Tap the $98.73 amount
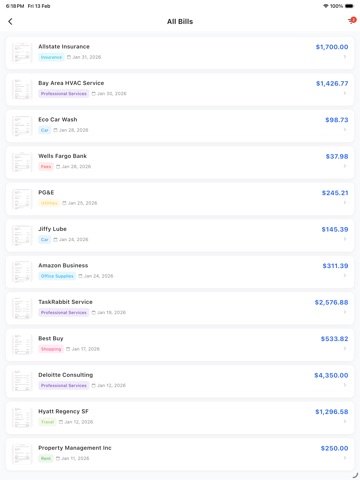 (337, 120)
